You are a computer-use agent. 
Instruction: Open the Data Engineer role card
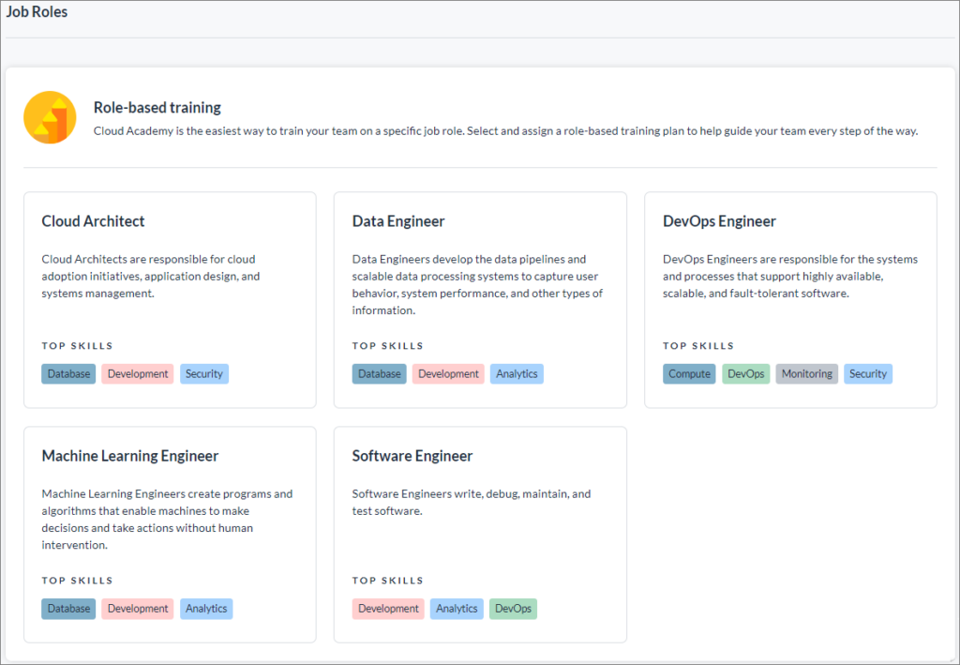coord(480,300)
